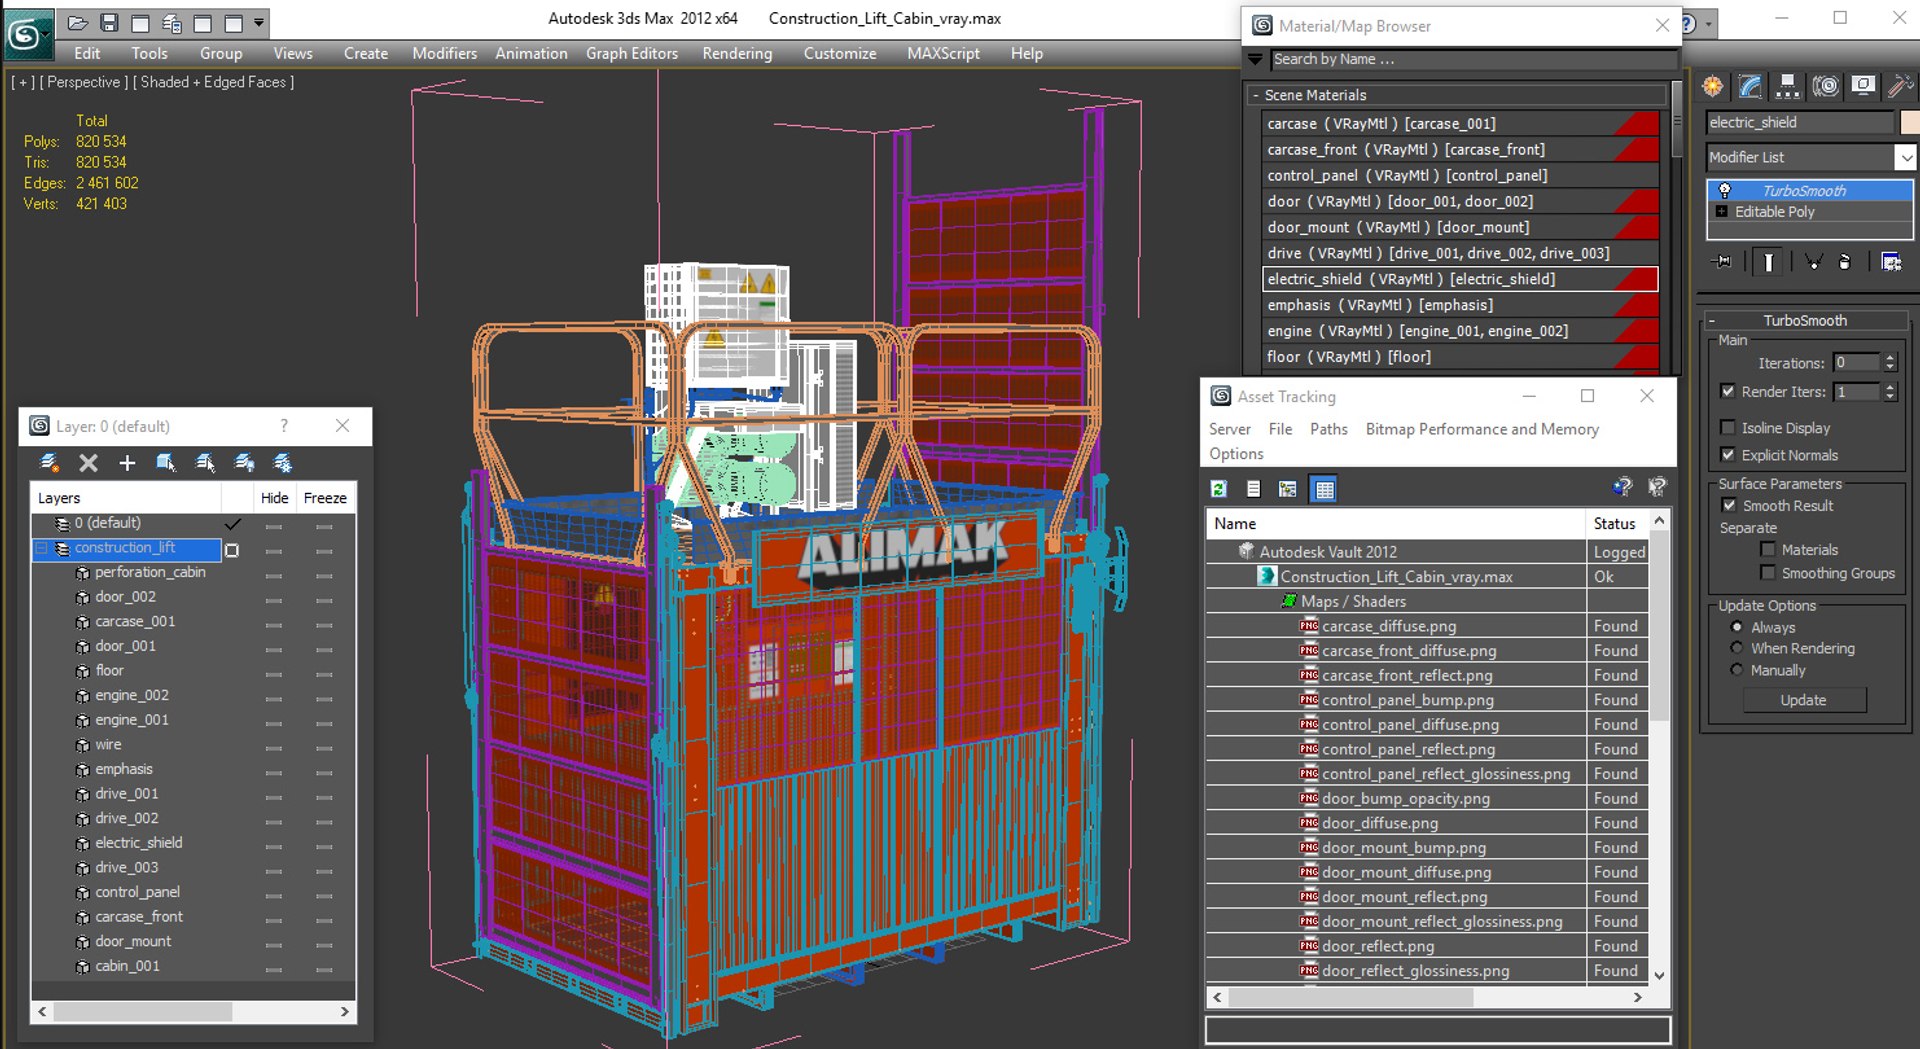Click Add Selected Objects plus icon

pos(127,463)
